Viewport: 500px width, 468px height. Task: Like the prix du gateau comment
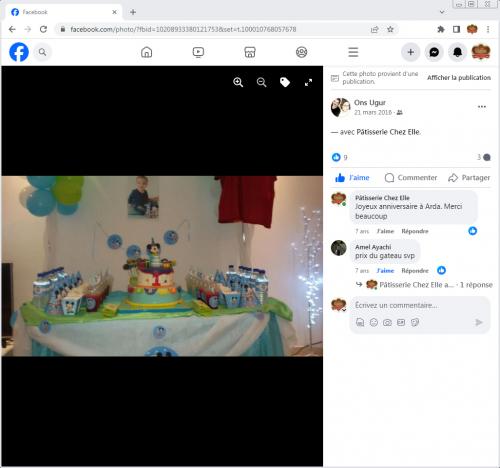point(385,270)
